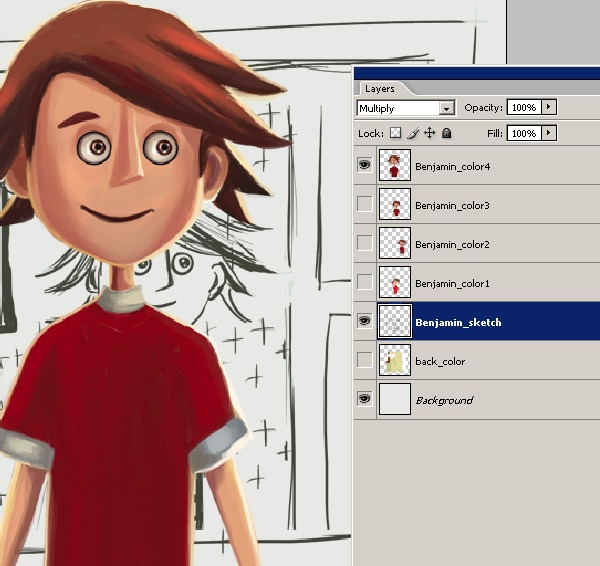Click Background layer thumbnail
The width and height of the screenshot is (600, 566).
pos(395,399)
